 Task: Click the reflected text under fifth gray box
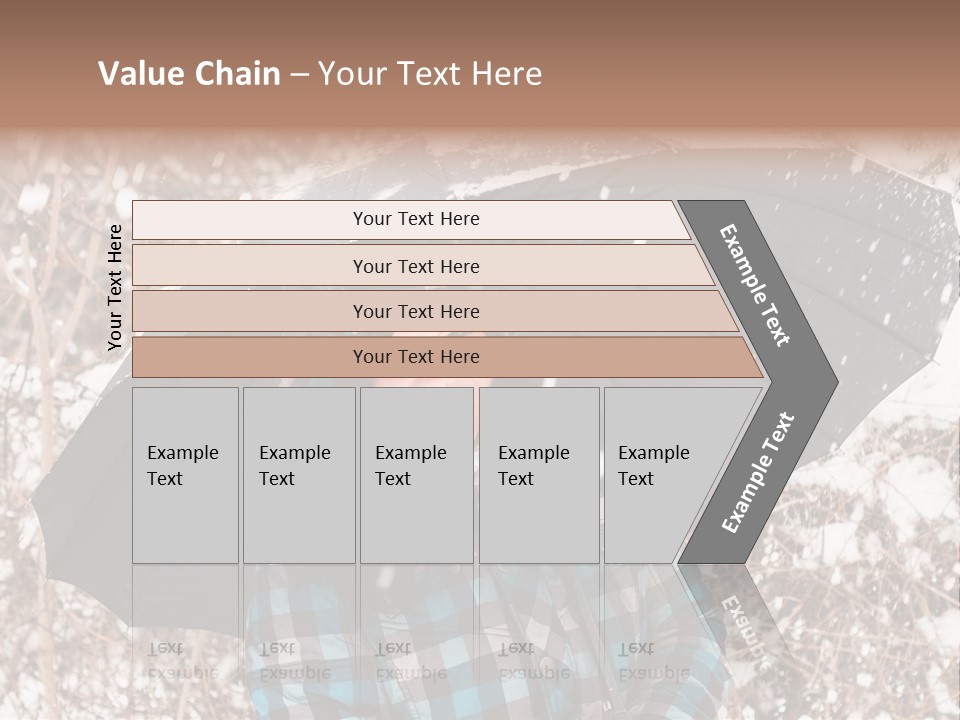coord(653,661)
